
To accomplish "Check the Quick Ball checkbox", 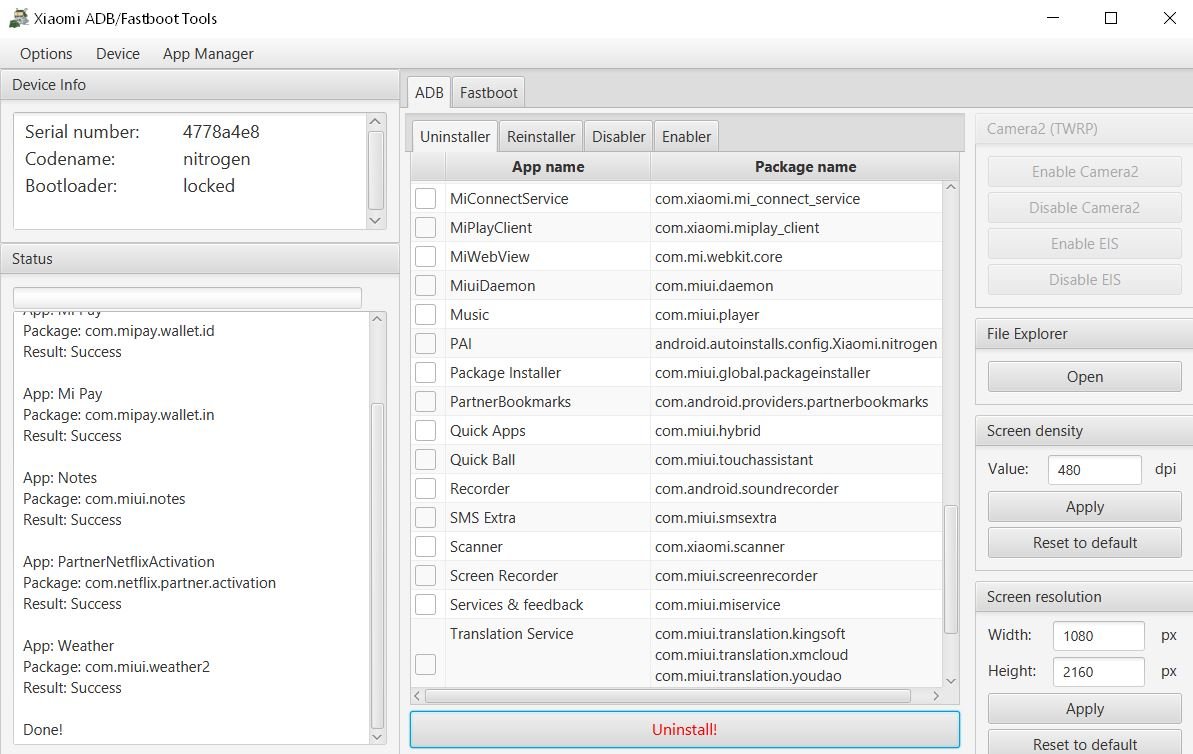I will [x=425, y=460].
